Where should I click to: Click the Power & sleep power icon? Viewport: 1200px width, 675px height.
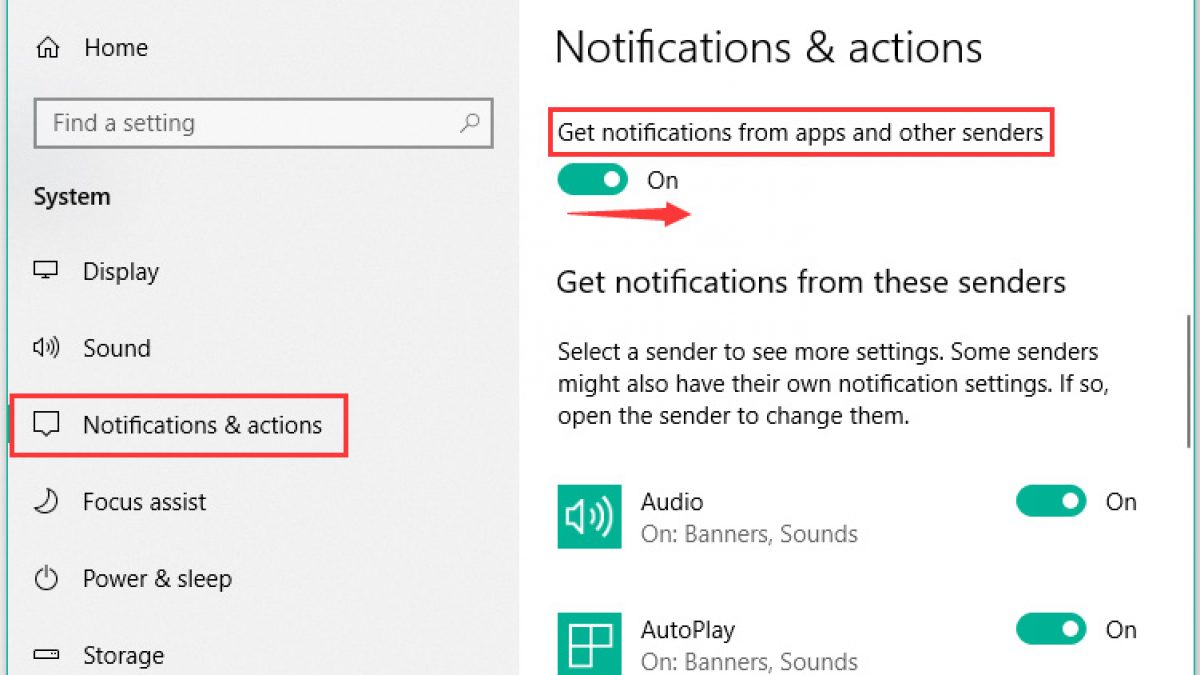click(46, 579)
